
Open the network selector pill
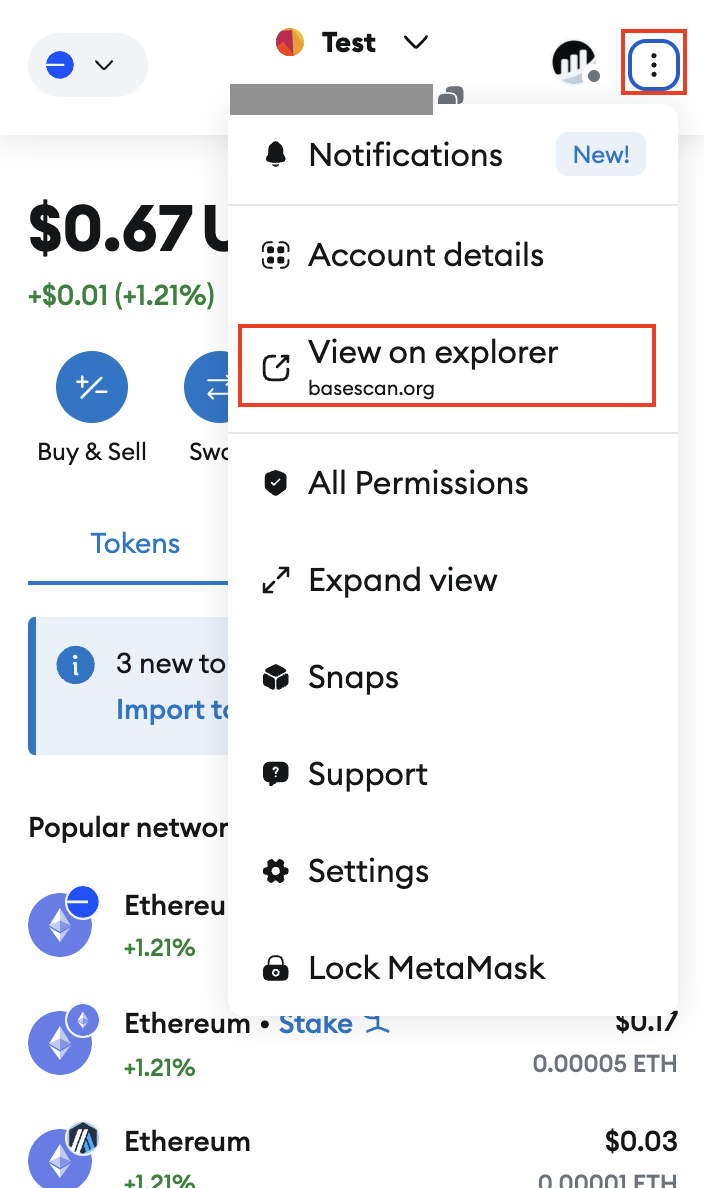coord(87,64)
